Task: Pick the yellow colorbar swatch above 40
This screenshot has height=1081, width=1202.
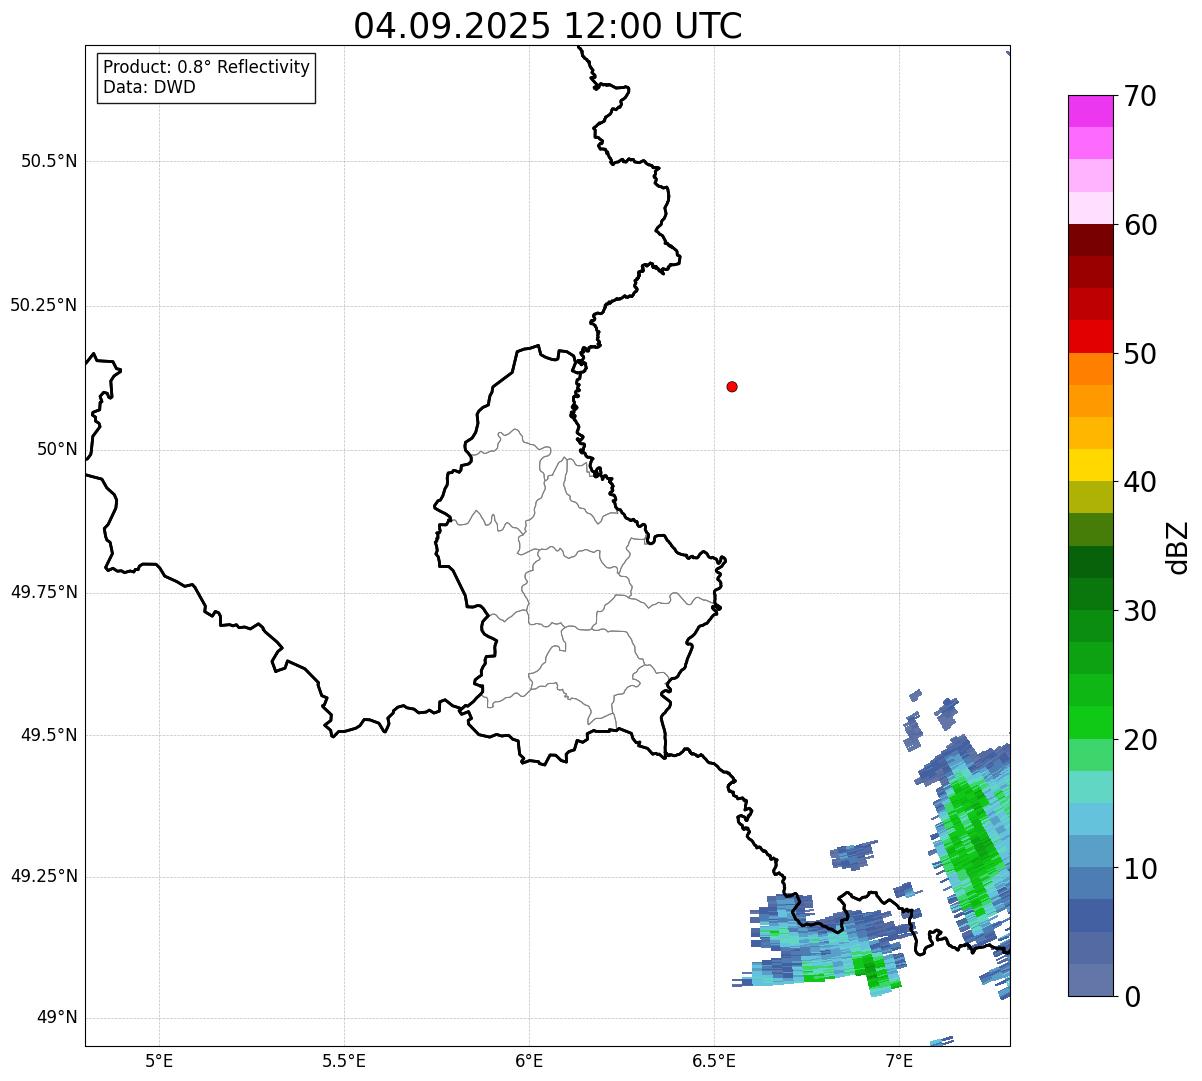Action: 1090,465
